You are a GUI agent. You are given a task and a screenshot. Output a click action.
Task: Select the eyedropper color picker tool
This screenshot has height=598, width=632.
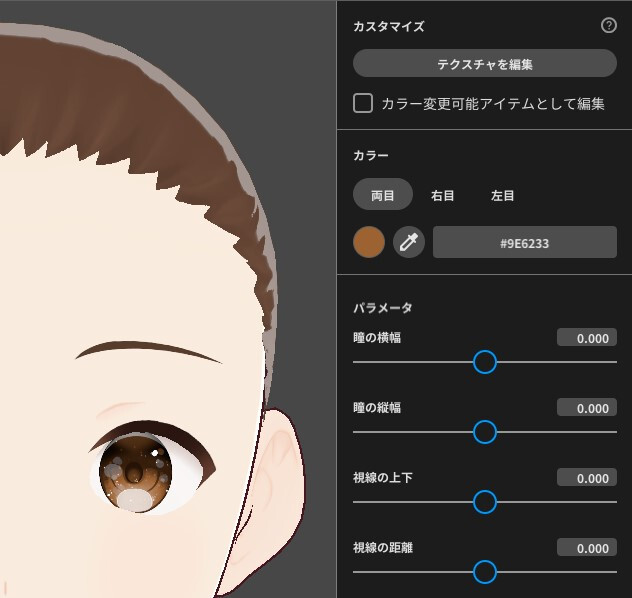[x=409, y=242]
